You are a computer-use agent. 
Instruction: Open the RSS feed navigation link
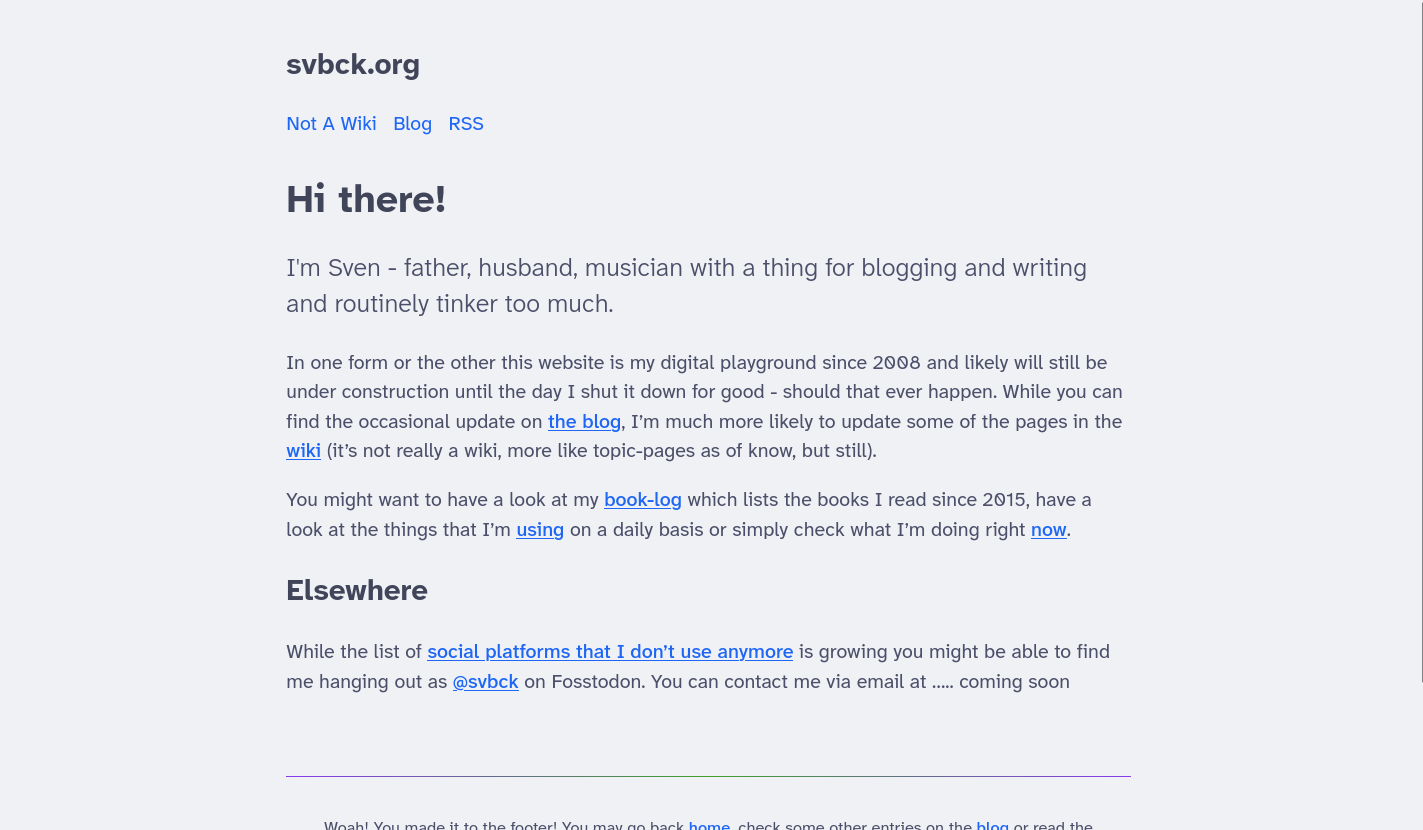(466, 124)
